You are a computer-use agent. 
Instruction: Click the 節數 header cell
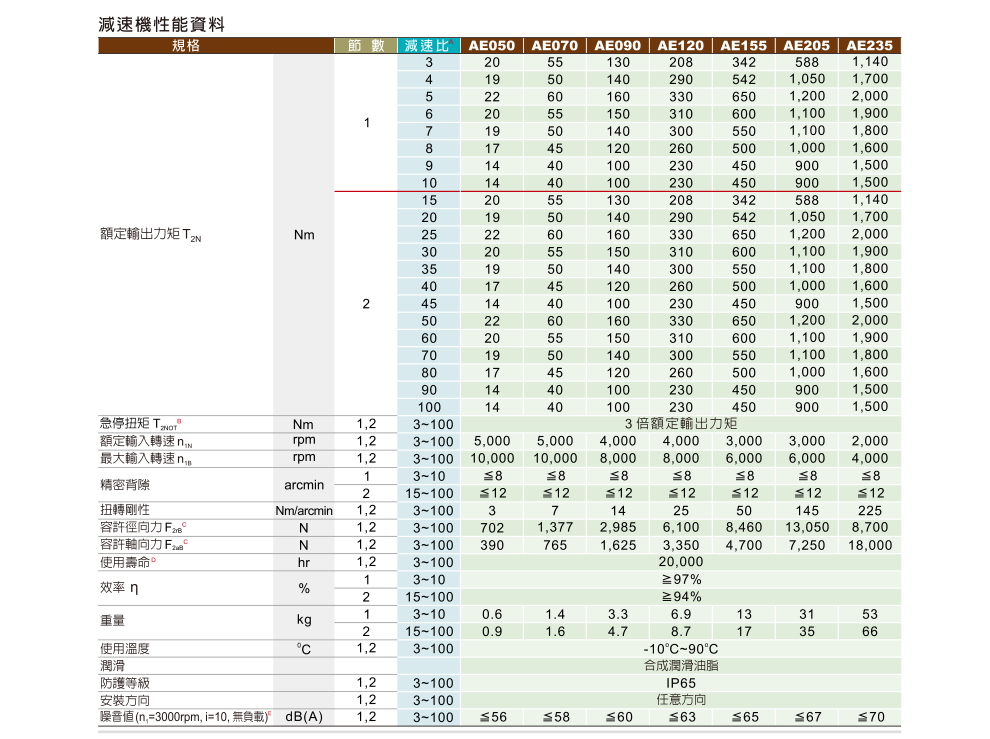(366, 45)
